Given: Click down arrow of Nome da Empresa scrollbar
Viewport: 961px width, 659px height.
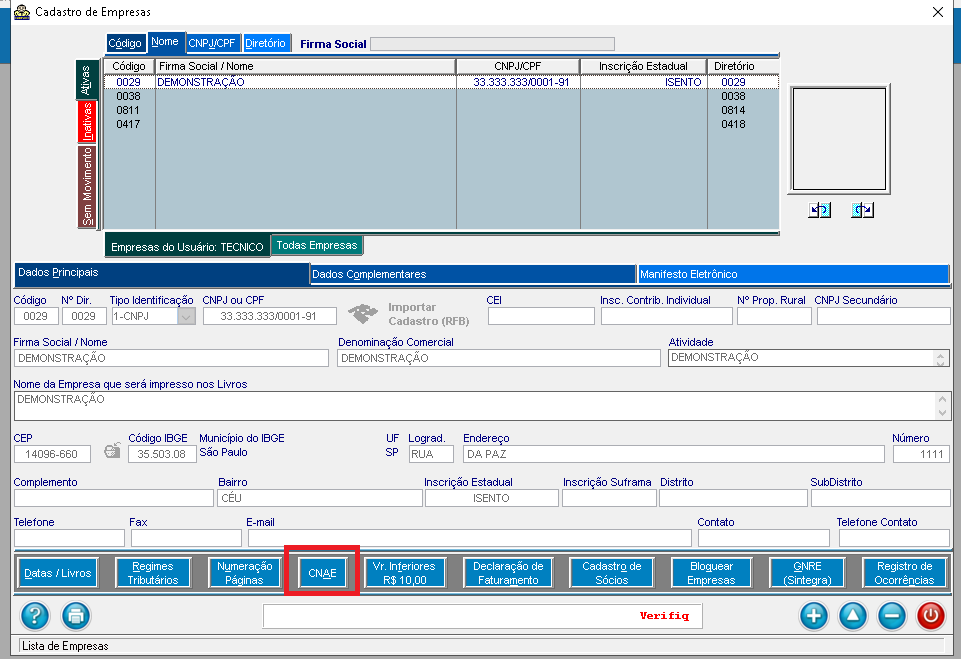Looking at the screenshot, I should coord(943,413).
